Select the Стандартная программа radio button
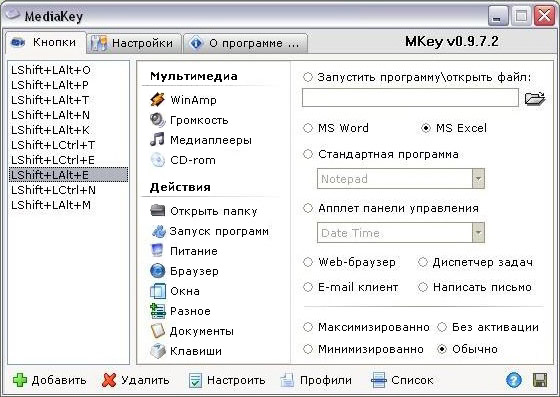Viewport: 560px width, 397px height. tap(308, 154)
